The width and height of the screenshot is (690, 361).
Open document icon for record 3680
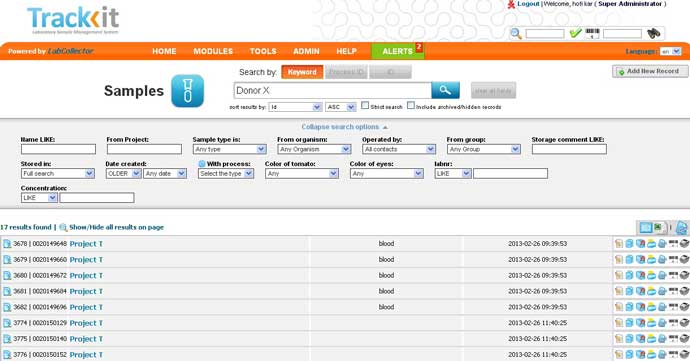7,275
